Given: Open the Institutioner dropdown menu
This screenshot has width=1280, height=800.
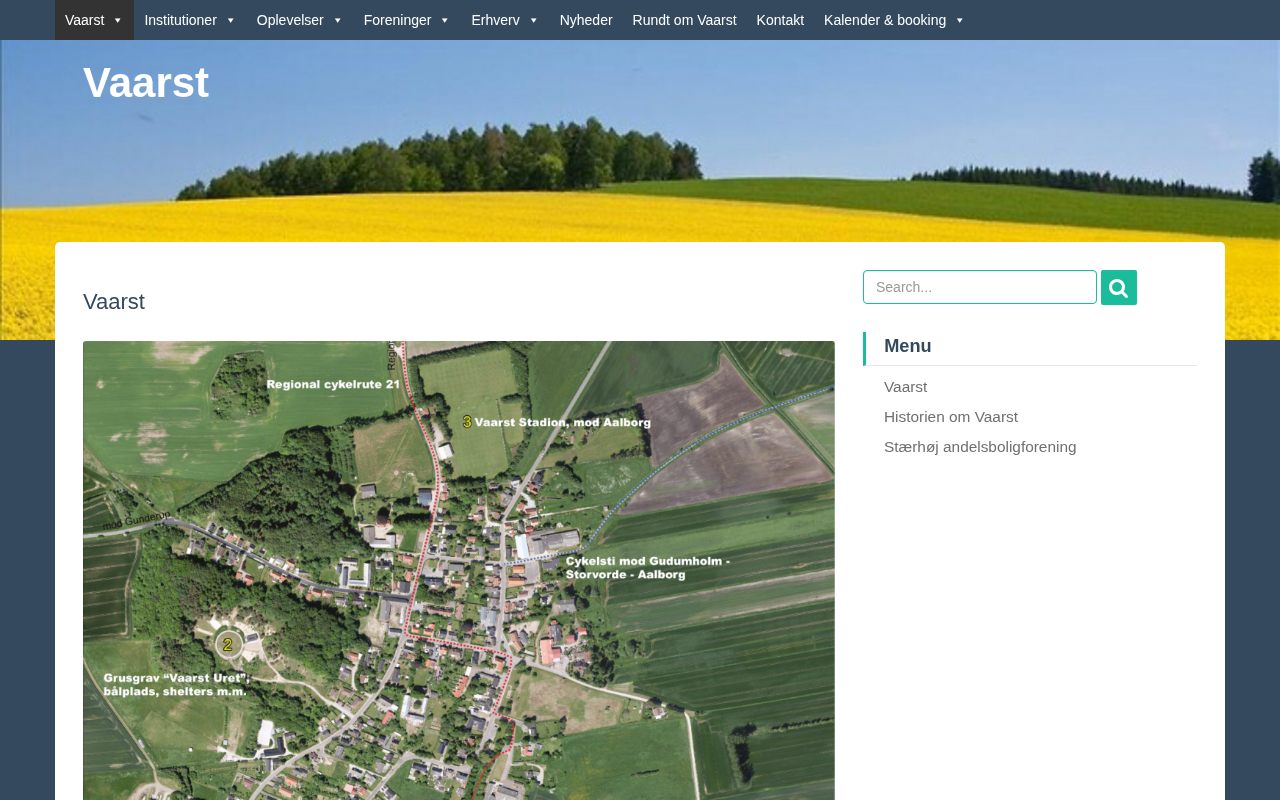Looking at the screenshot, I should click(x=190, y=20).
